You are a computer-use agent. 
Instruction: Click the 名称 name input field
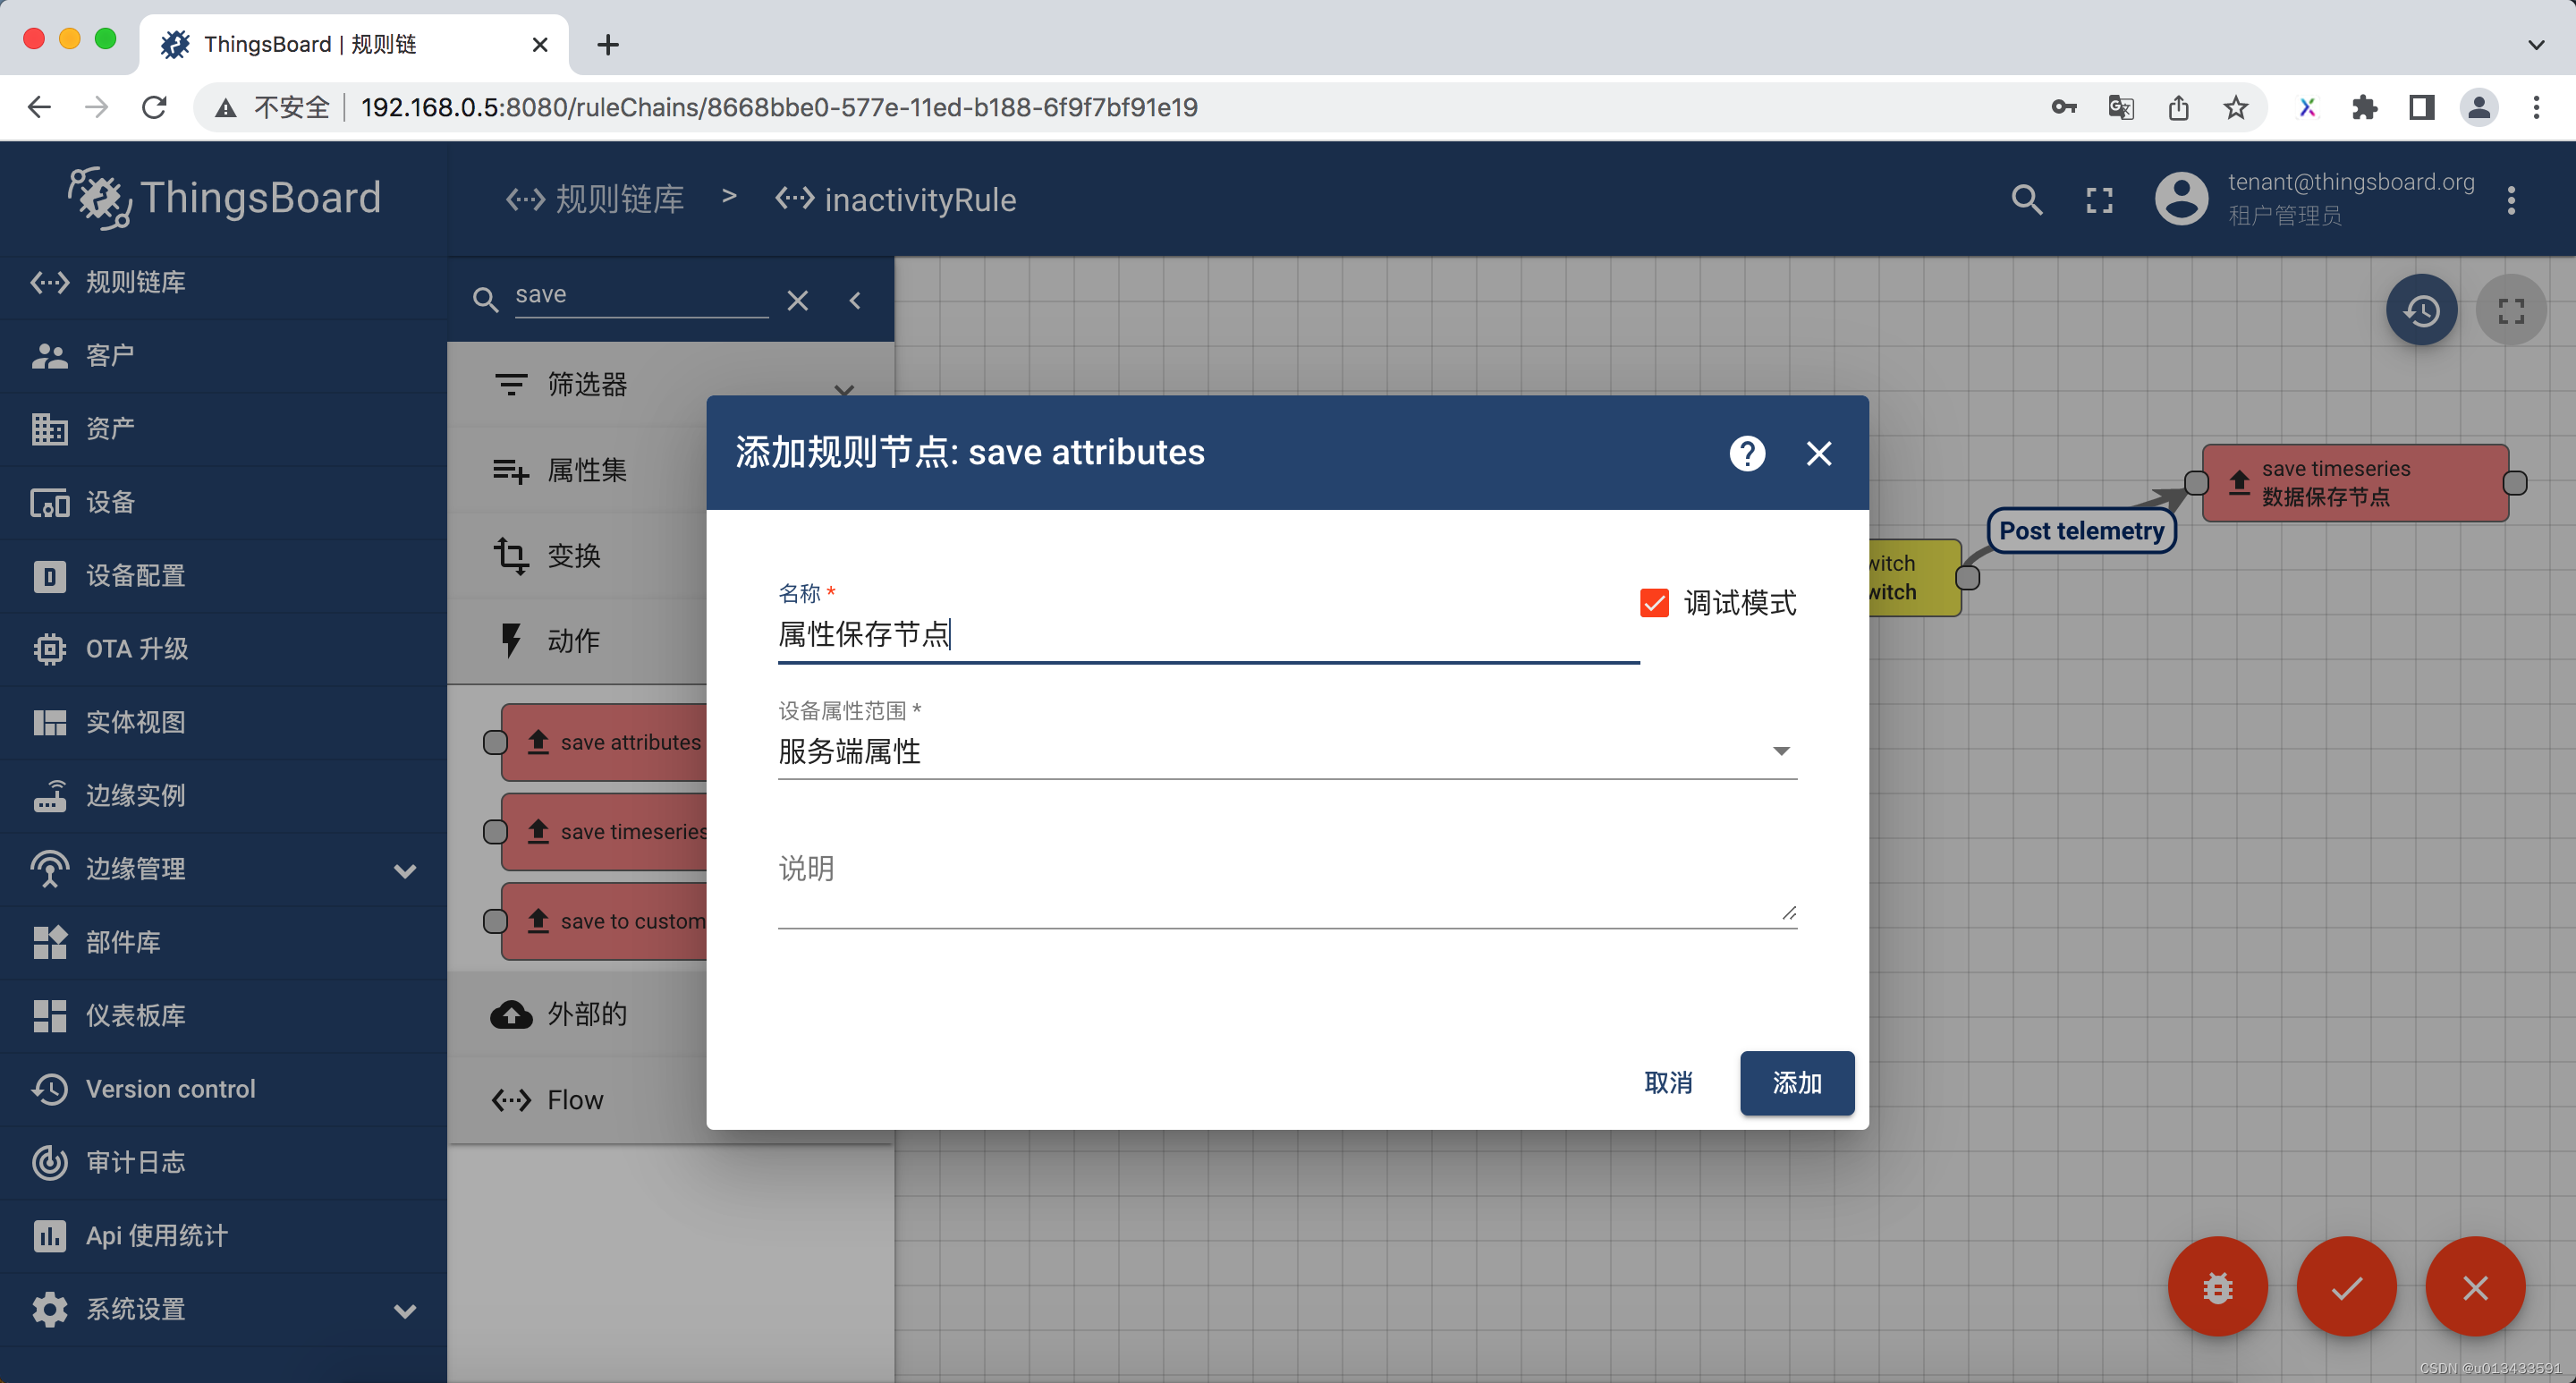(1208, 634)
